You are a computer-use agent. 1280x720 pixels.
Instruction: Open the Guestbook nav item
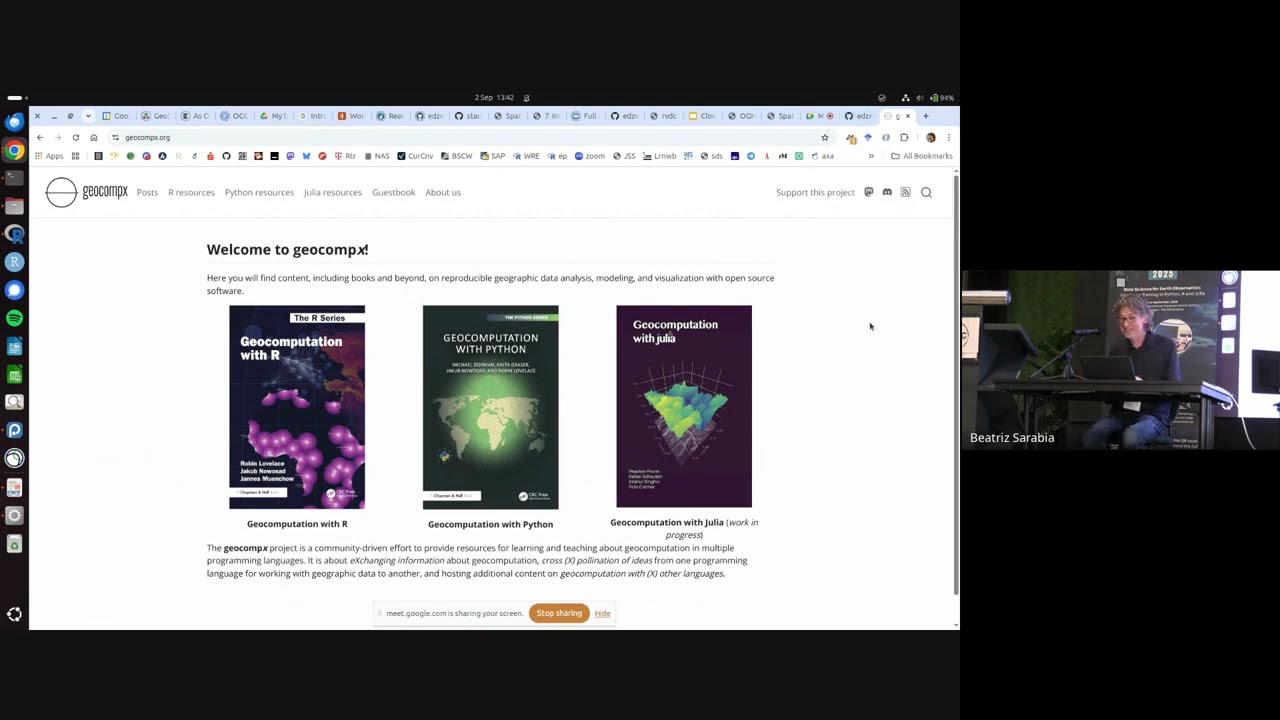(393, 192)
